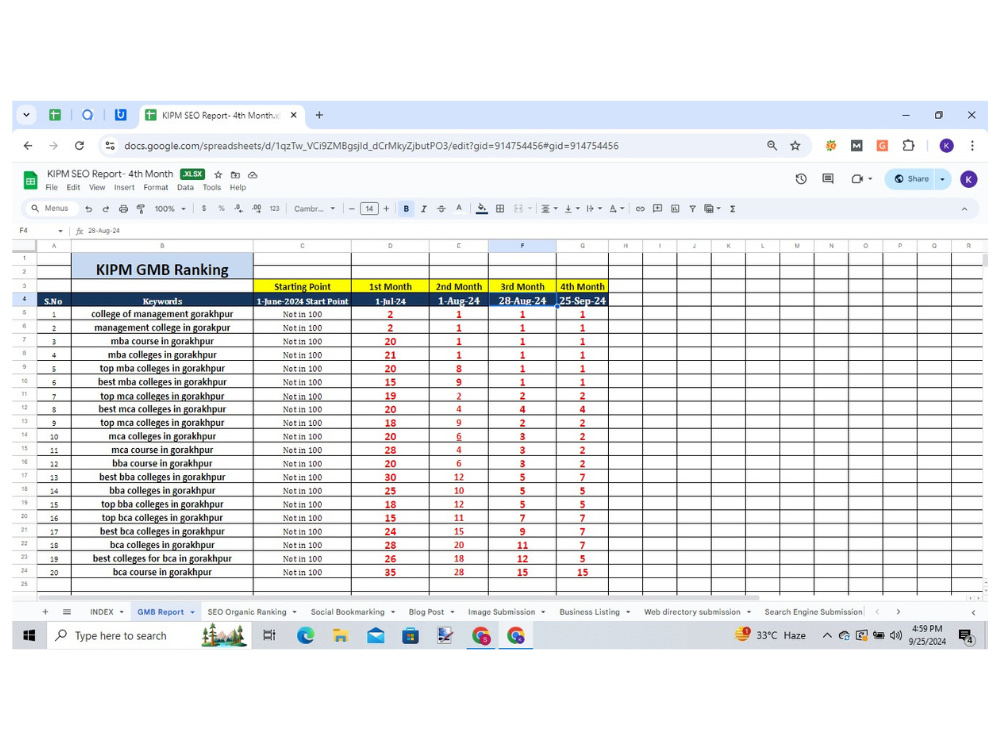Click the Menus search box

pos(50,209)
